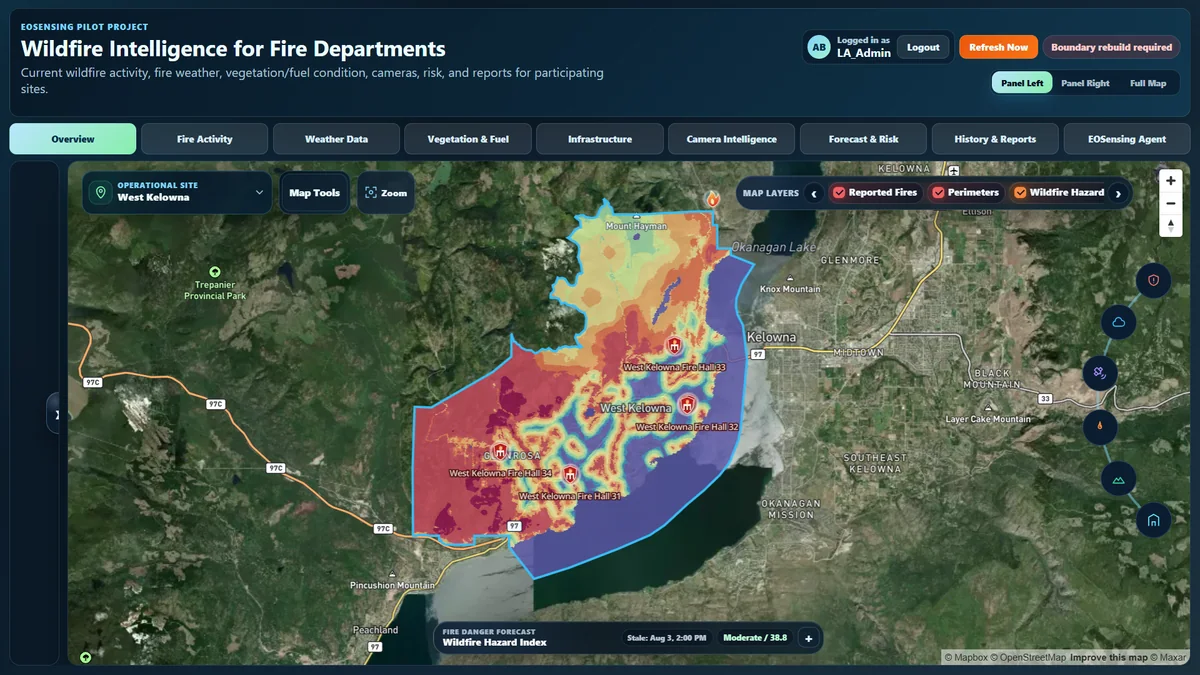Click the Refresh Now button

998,47
